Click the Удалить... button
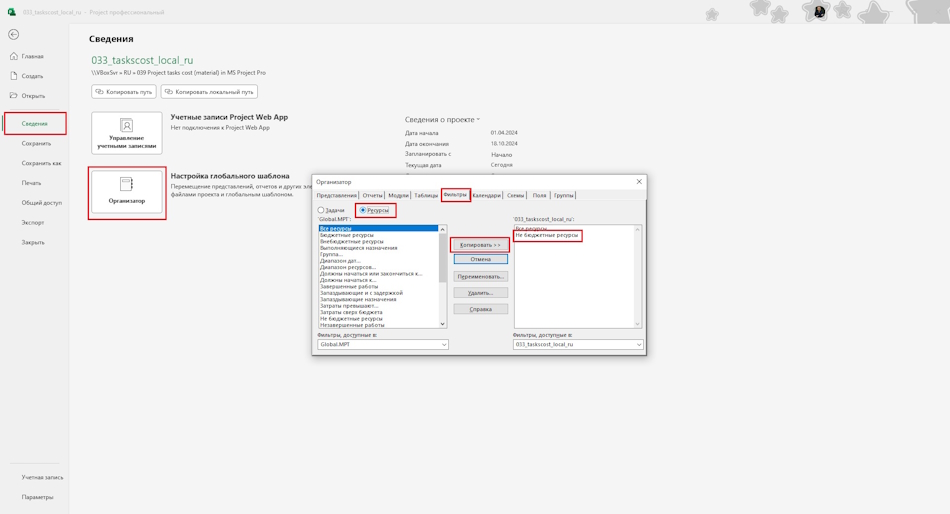The image size is (950, 514). 480,293
